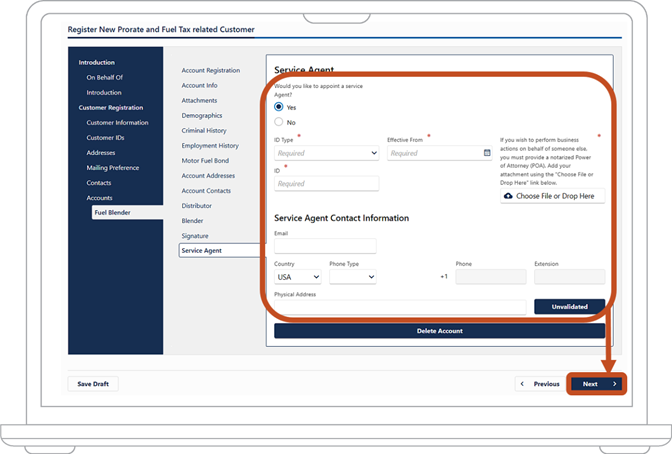Click the cloud upload icon
Screen dimensions: 672x454
pyautogui.click(x=508, y=196)
